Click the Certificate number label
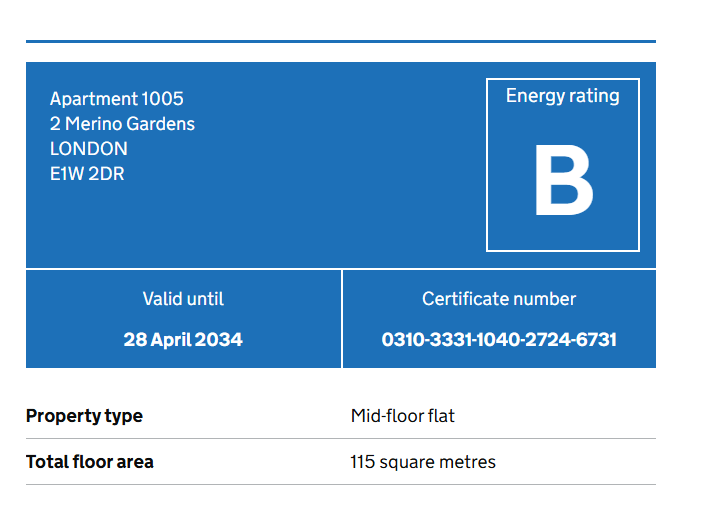Screen dimensions: 717x521 [499, 299]
